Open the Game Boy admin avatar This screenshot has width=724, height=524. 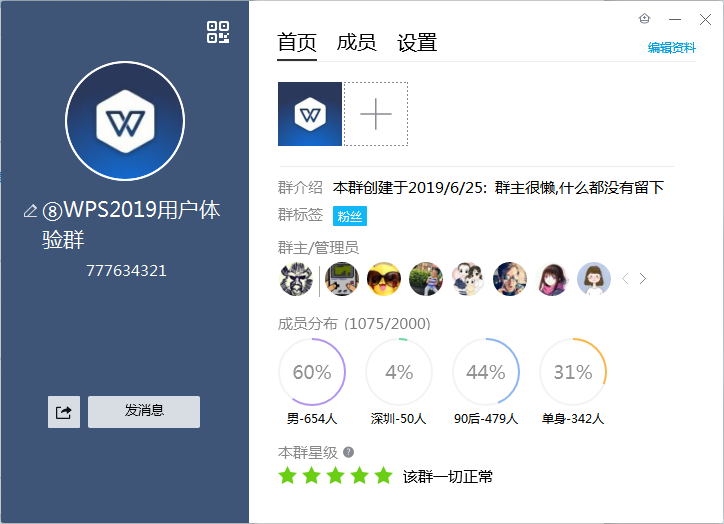click(342, 279)
